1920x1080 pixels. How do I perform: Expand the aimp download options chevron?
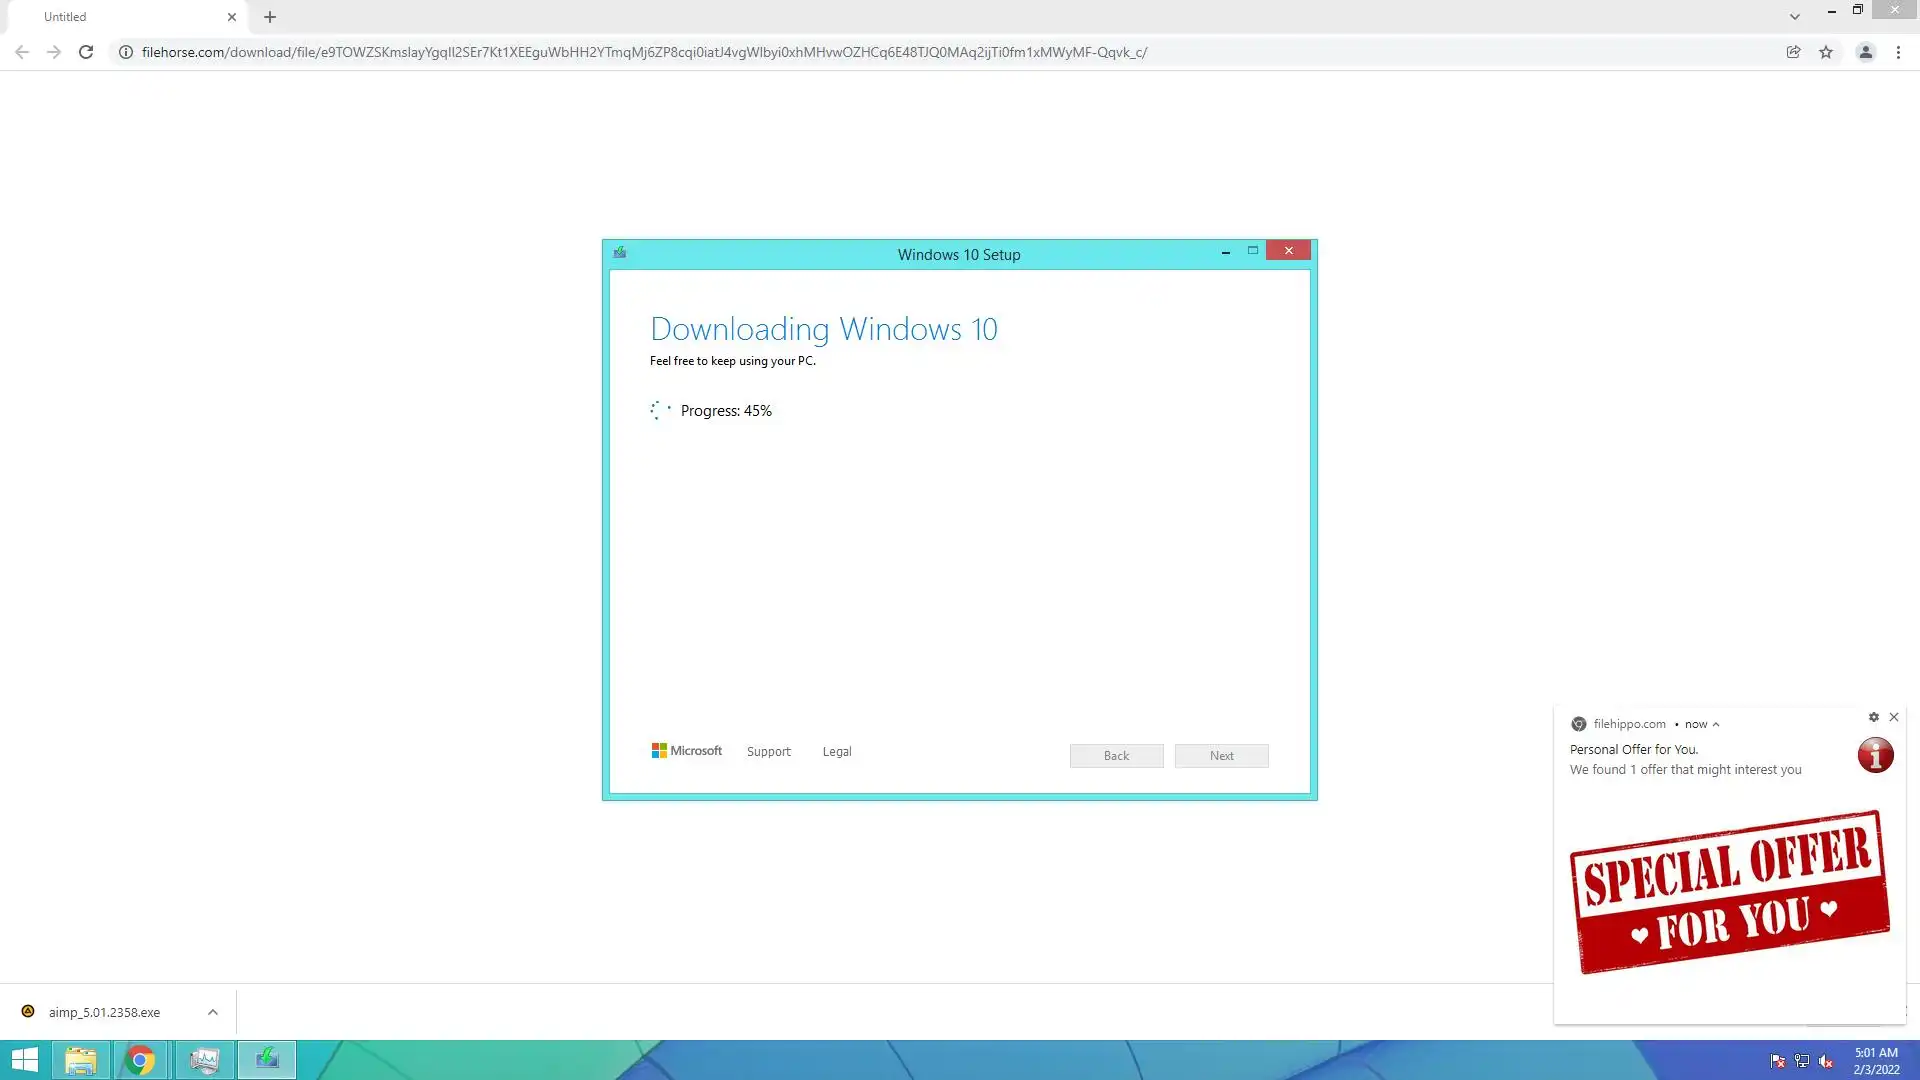point(213,1012)
